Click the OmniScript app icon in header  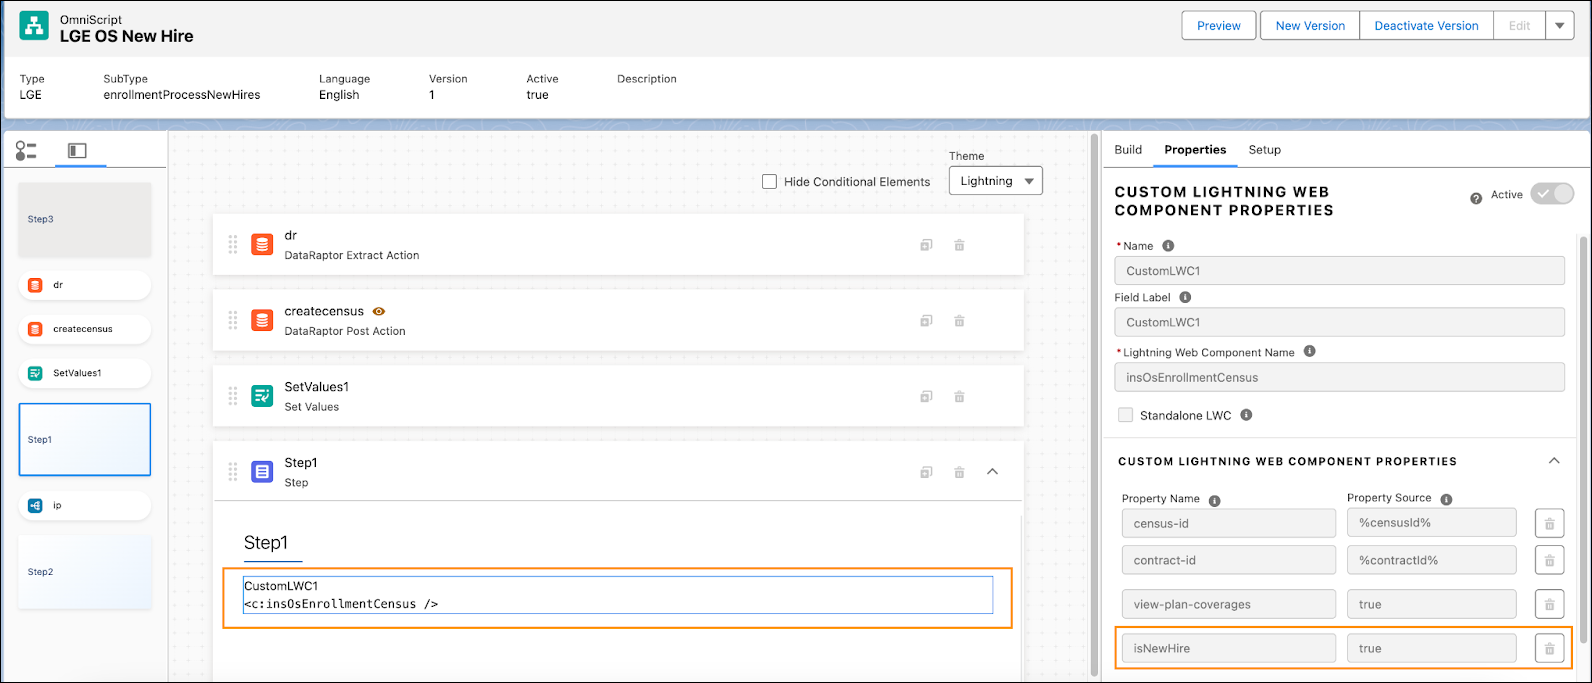[x=34, y=26]
